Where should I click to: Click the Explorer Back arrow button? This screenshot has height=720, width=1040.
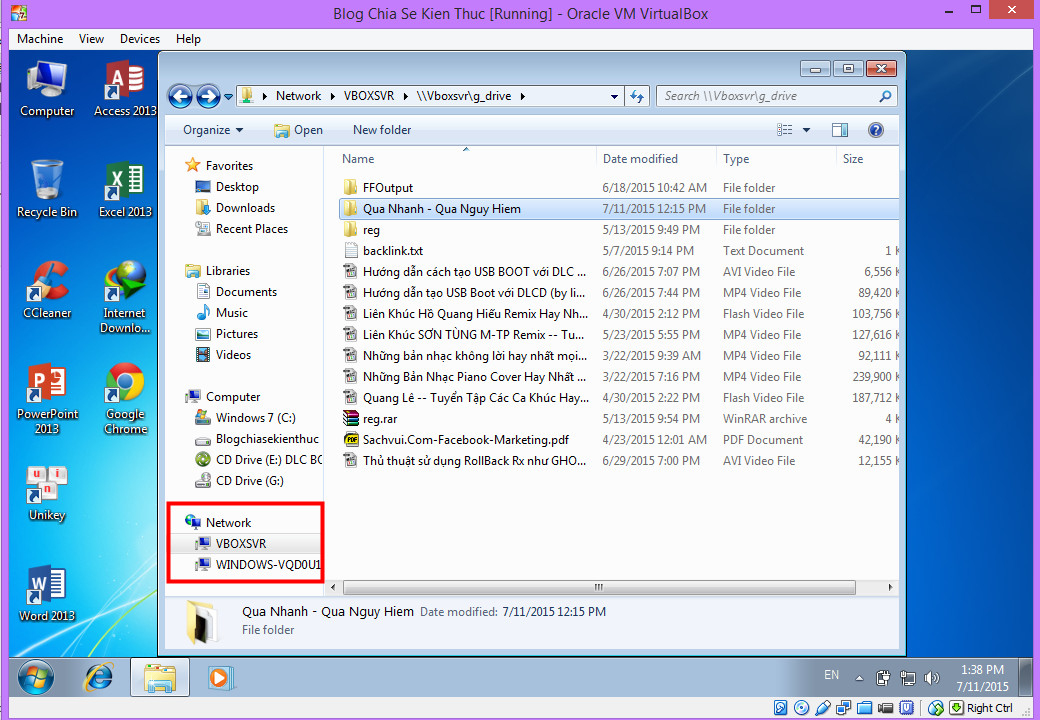coord(180,97)
